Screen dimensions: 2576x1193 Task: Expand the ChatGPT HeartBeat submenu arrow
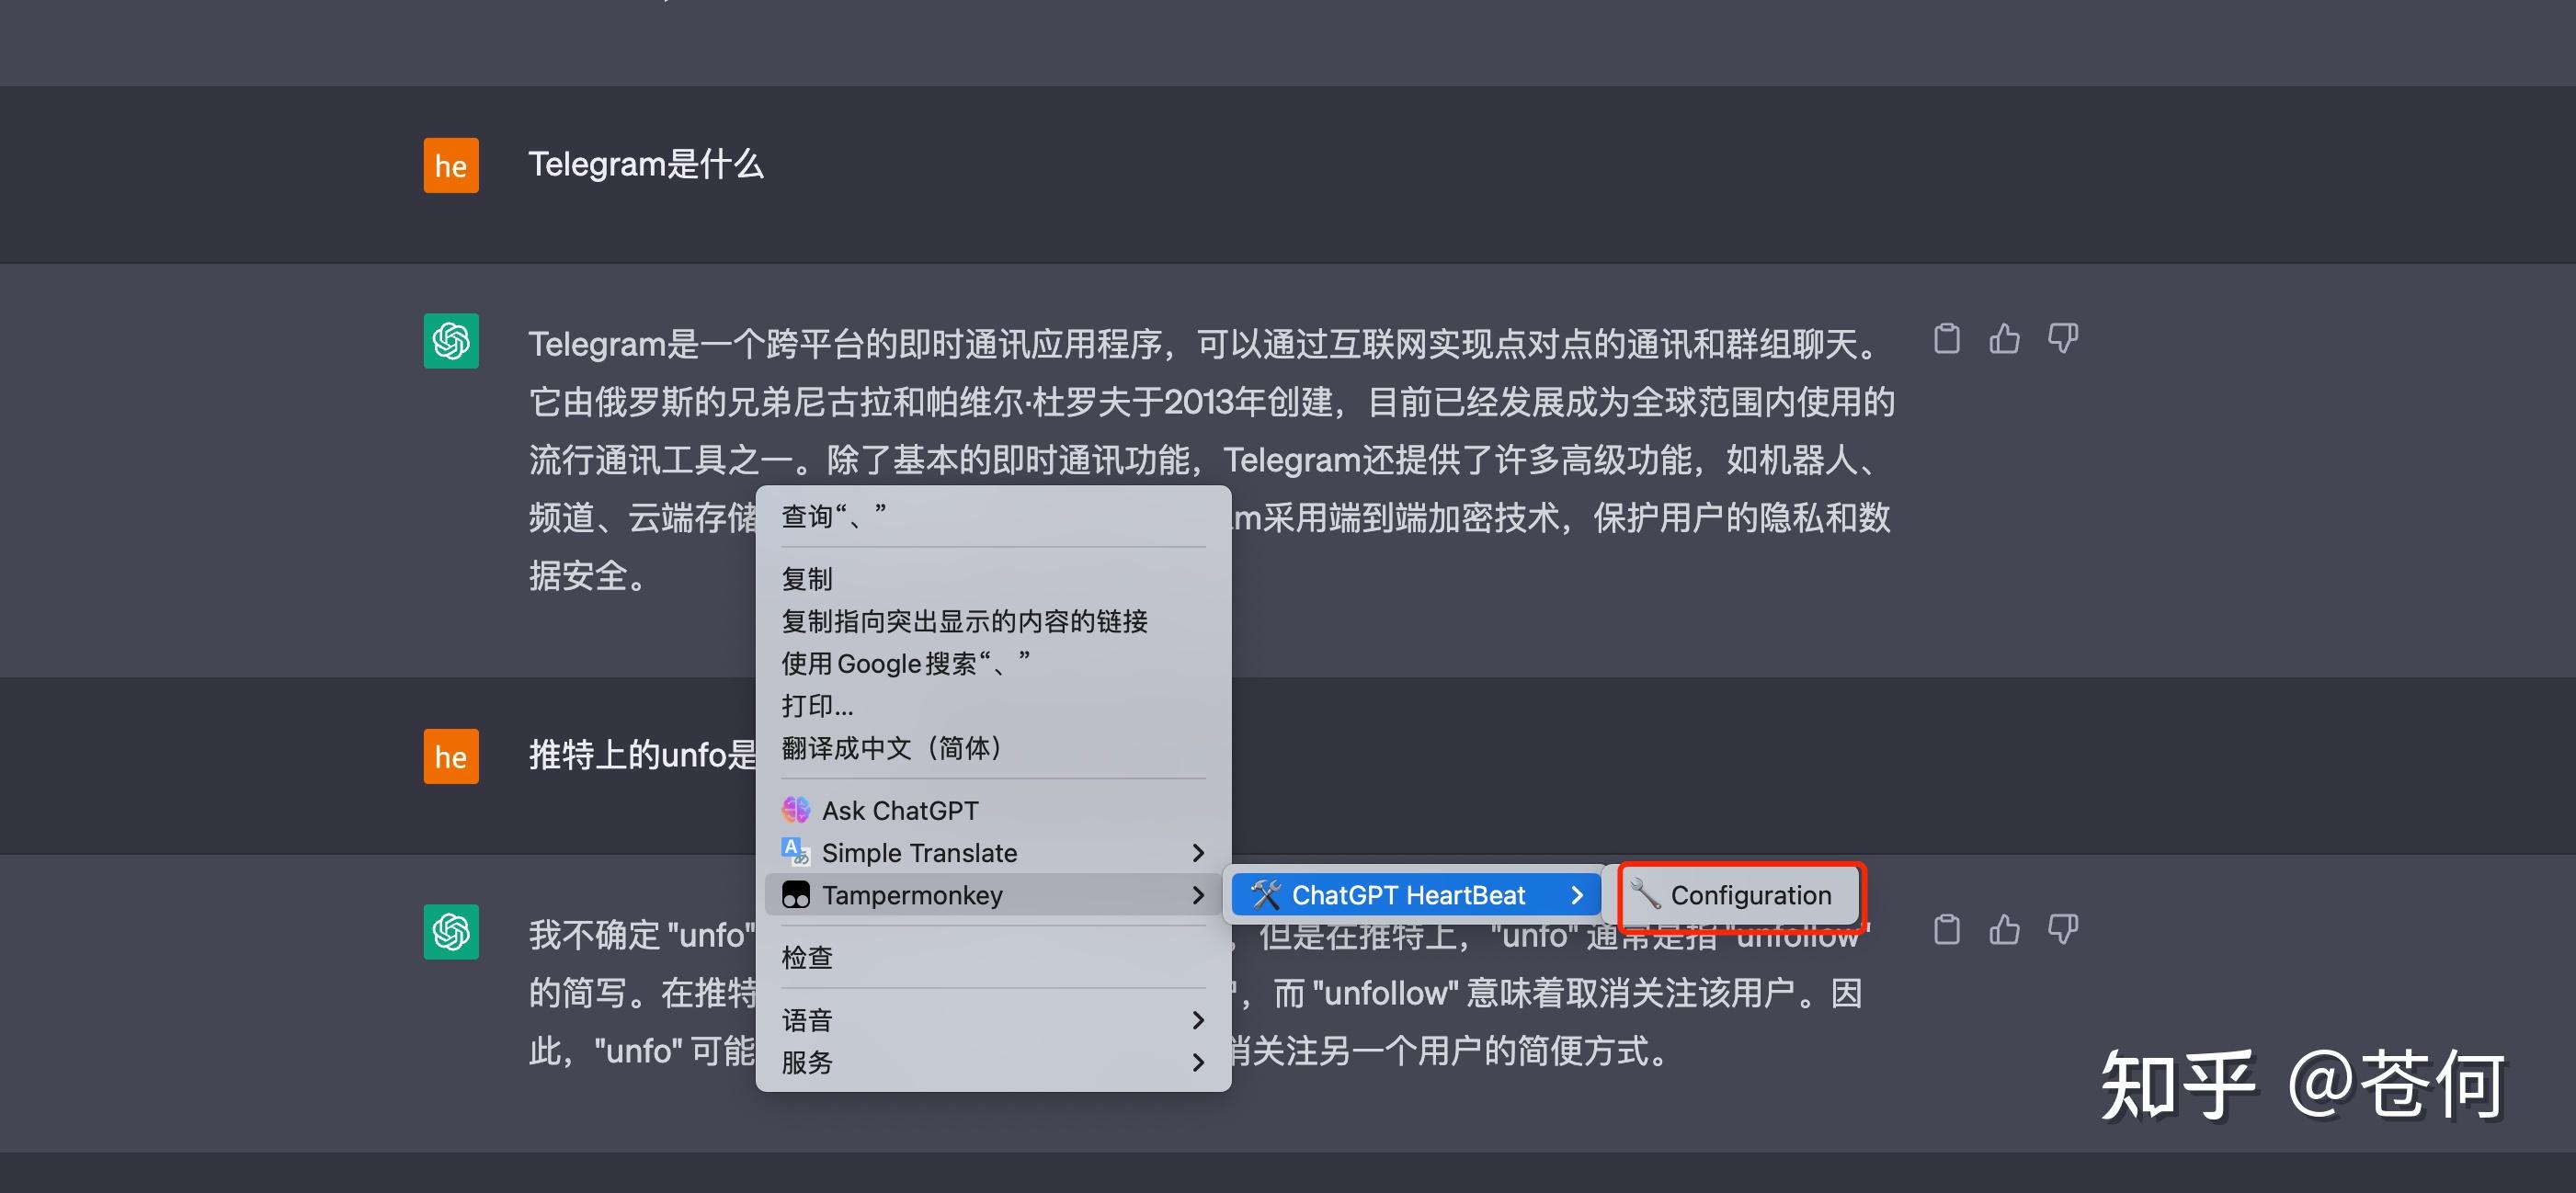pos(1576,894)
